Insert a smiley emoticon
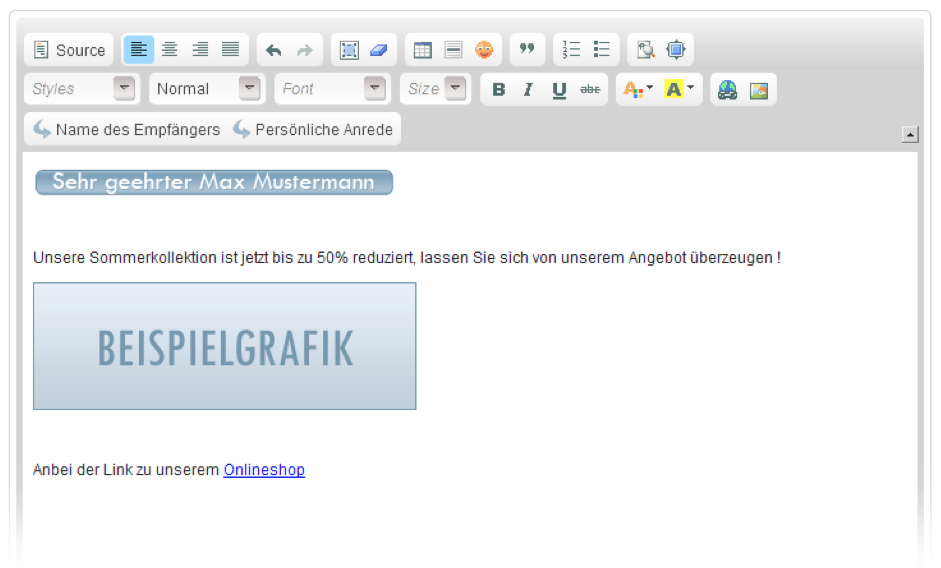 (x=484, y=50)
